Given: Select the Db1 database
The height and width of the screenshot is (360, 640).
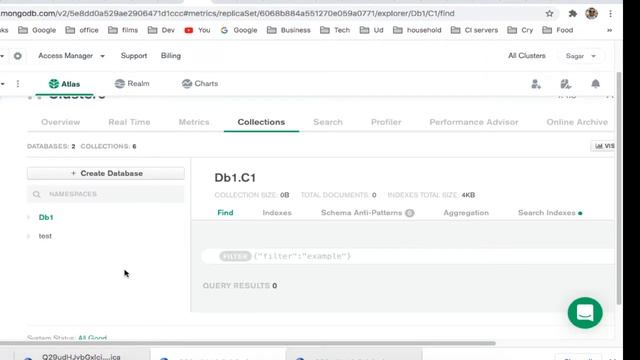Looking at the screenshot, I should (46, 218).
